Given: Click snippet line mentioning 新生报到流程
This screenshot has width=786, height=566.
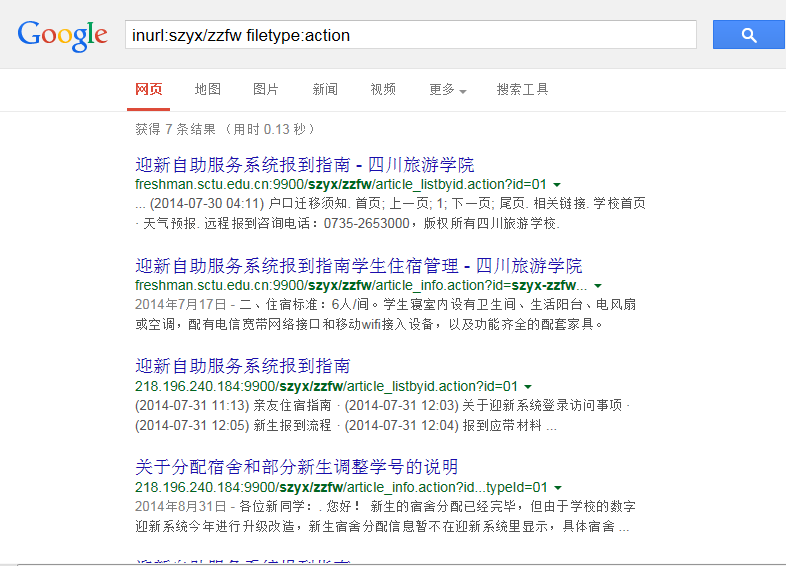Looking at the screenshot, I should (x=345, y=426).
